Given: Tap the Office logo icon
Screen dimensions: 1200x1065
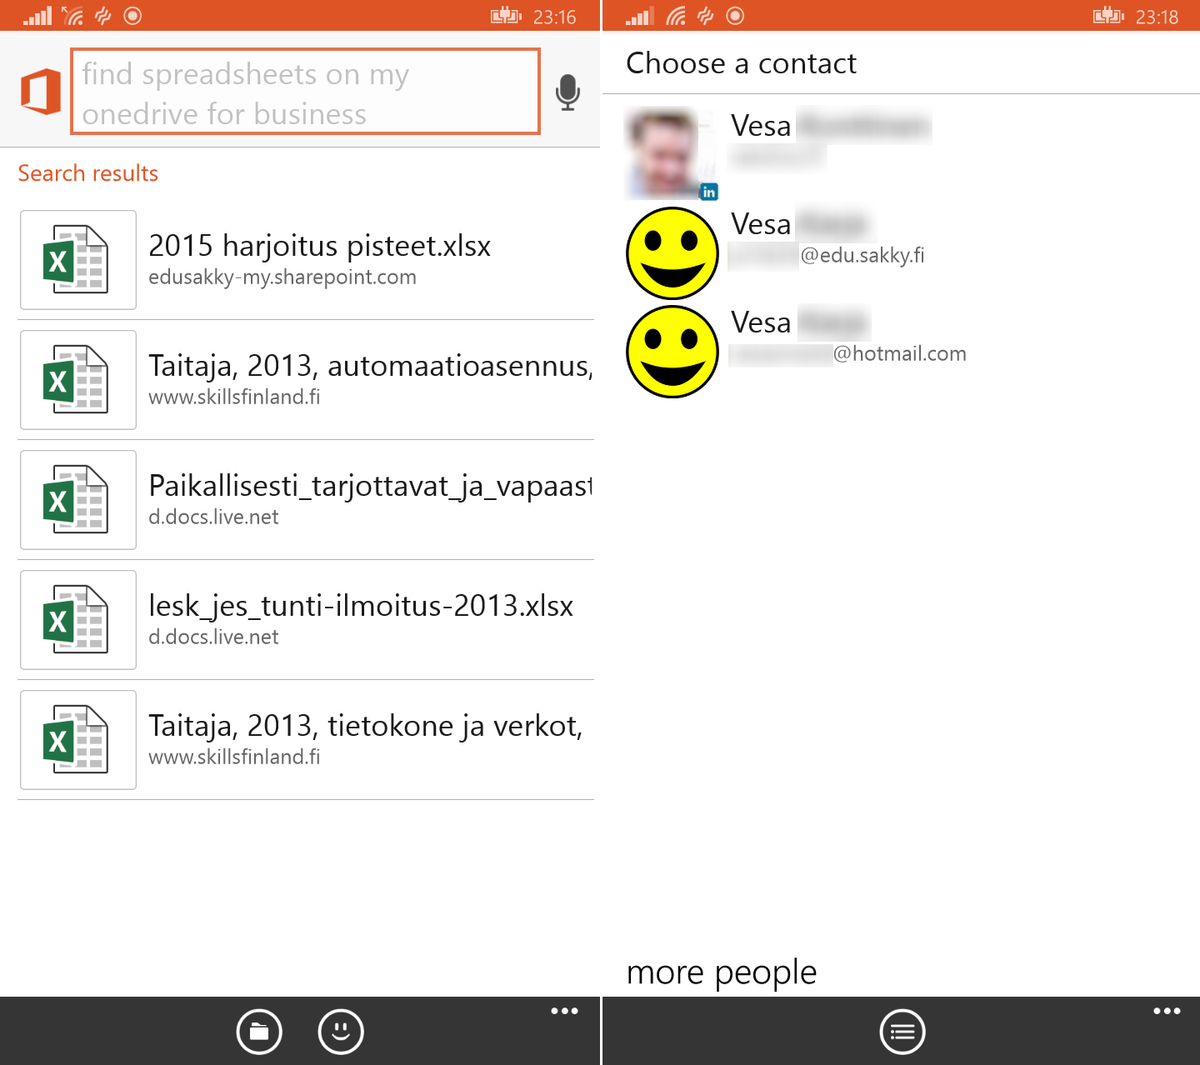Looking at the screenshot, I should pyautogui.click(x=40, y=91).
